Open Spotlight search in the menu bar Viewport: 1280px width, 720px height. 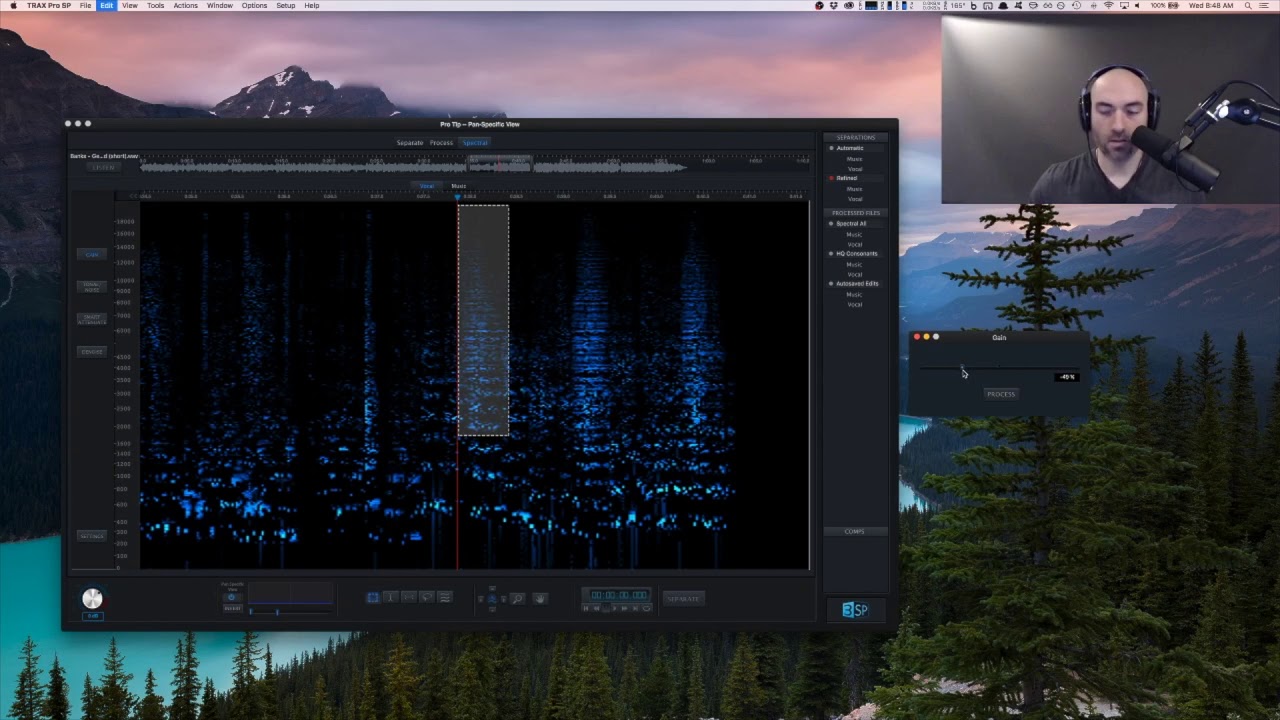pyautogui.click(x=1246, y=6)
